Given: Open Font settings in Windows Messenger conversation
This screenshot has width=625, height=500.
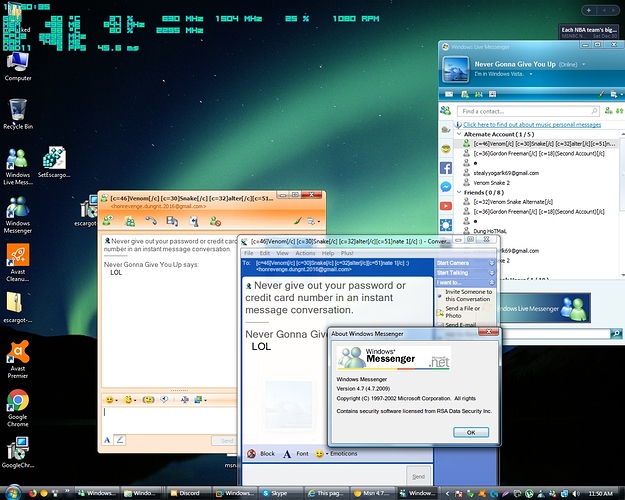Looking at the screenshot, I should [x=296, y=454].
